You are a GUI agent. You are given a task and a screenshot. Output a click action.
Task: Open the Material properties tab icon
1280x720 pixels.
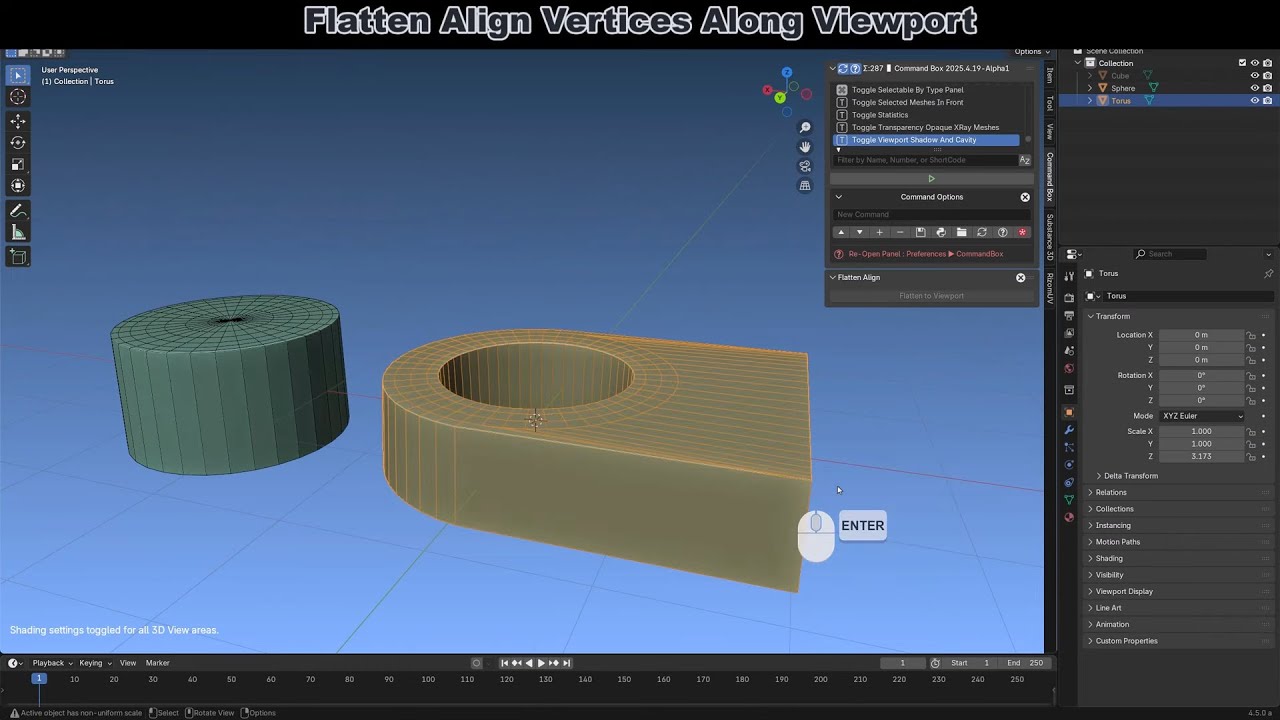[x=1069, y=517]
